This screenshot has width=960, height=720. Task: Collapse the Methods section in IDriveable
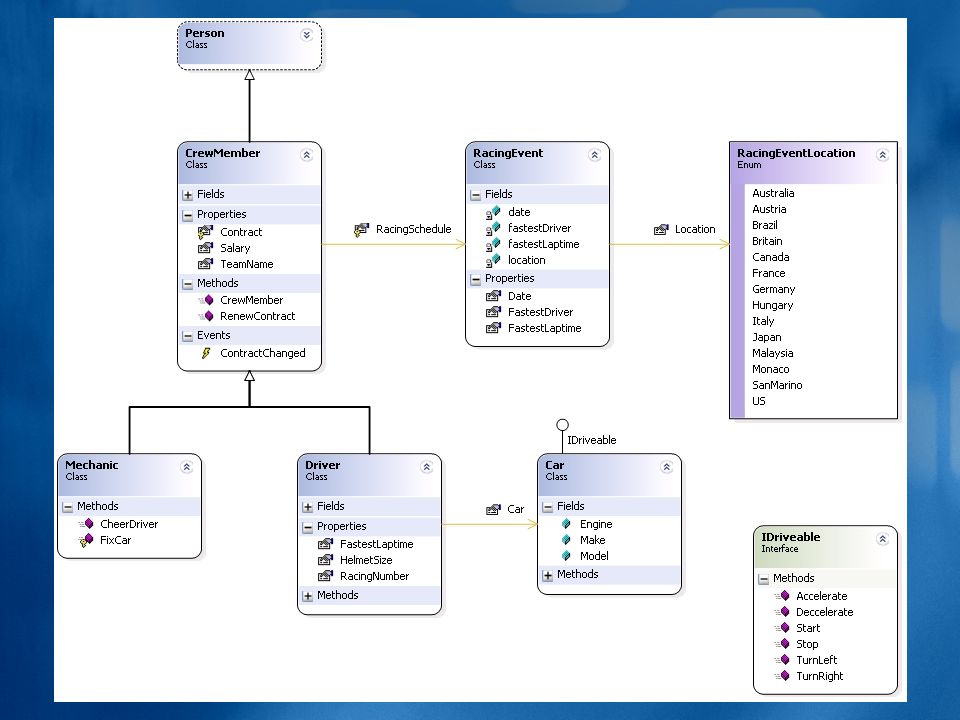coord(763,579)
